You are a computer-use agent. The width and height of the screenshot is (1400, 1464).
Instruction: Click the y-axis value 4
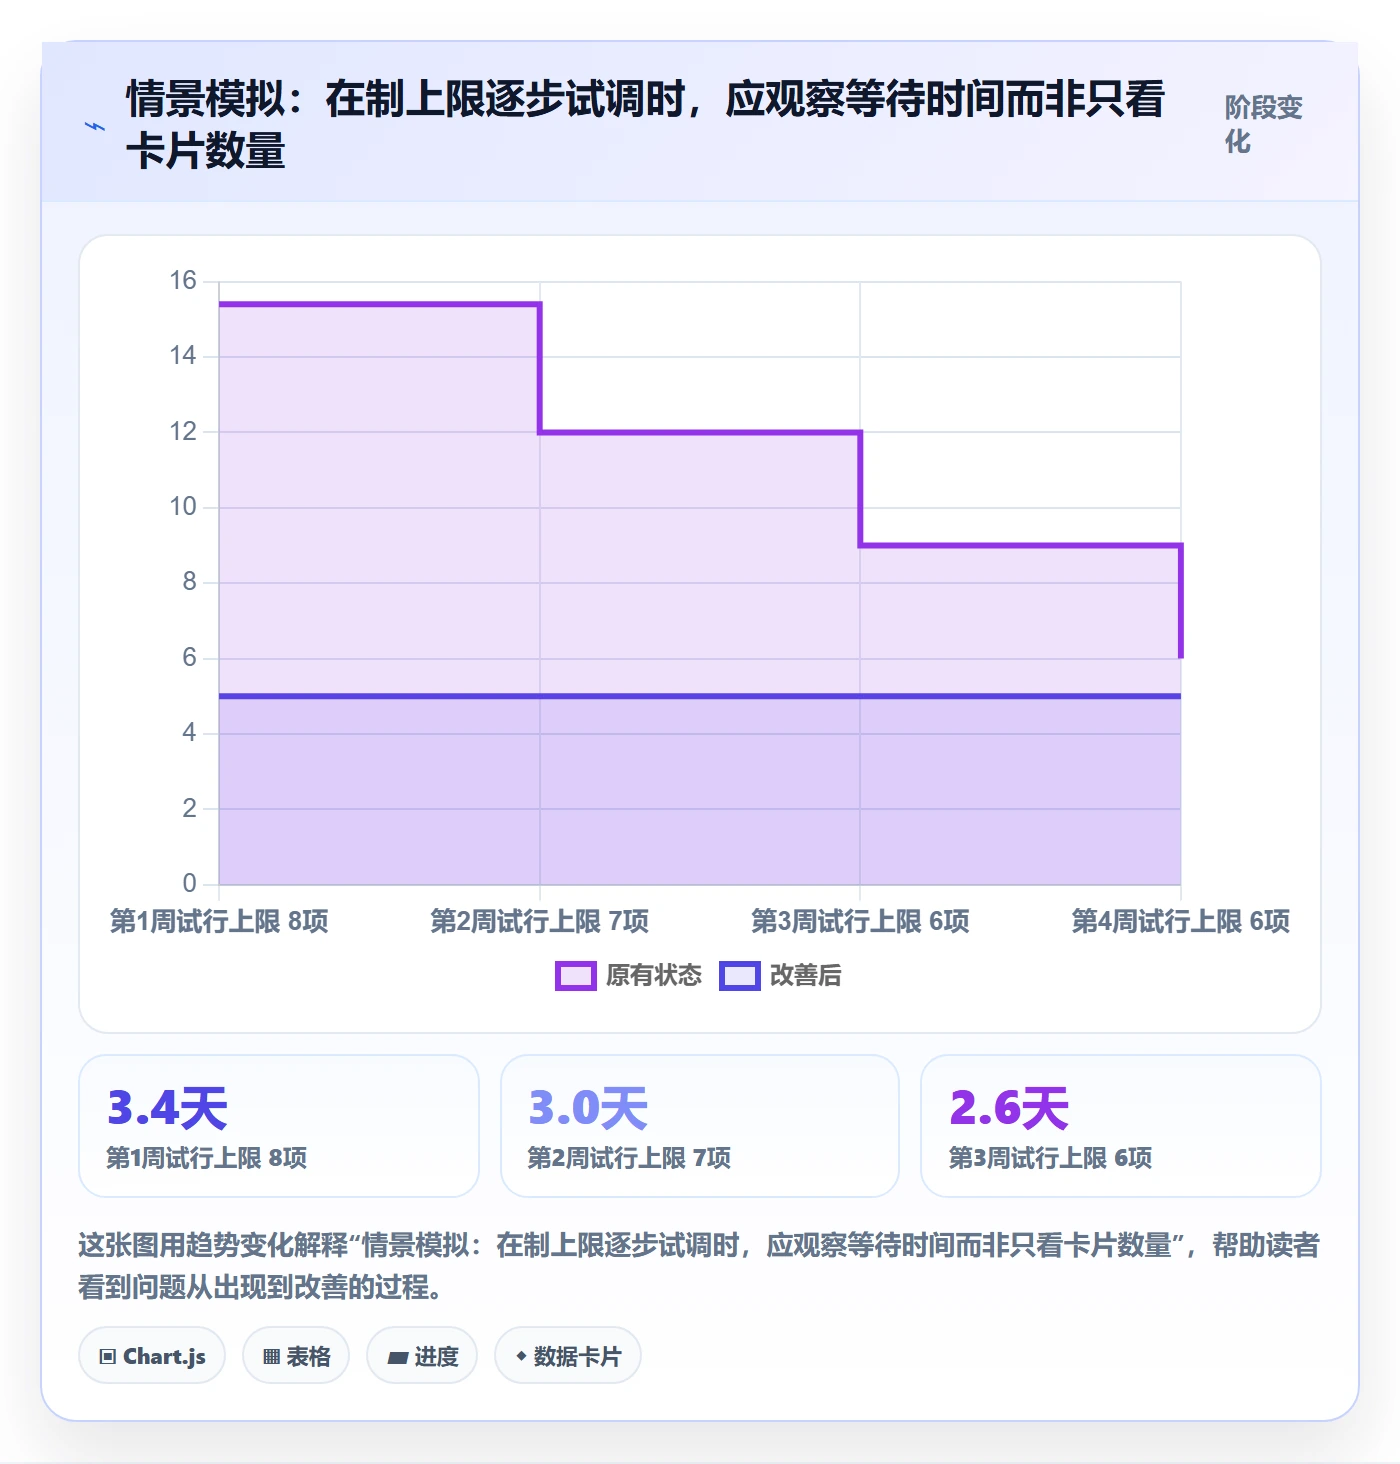(x=189, y=732)
